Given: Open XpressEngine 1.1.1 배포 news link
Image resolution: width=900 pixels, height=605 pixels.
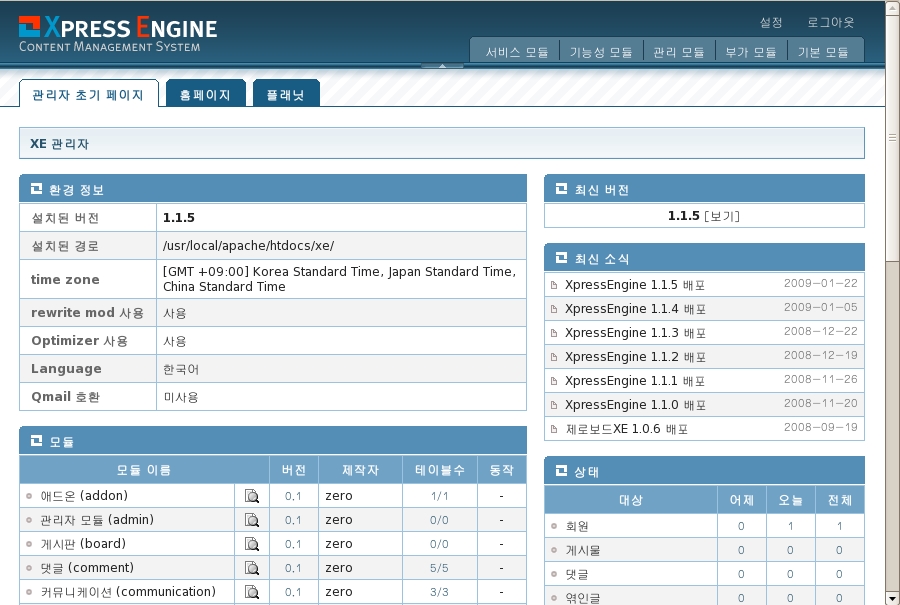Looking at the screenshot, I should click(x=635, y=382).
